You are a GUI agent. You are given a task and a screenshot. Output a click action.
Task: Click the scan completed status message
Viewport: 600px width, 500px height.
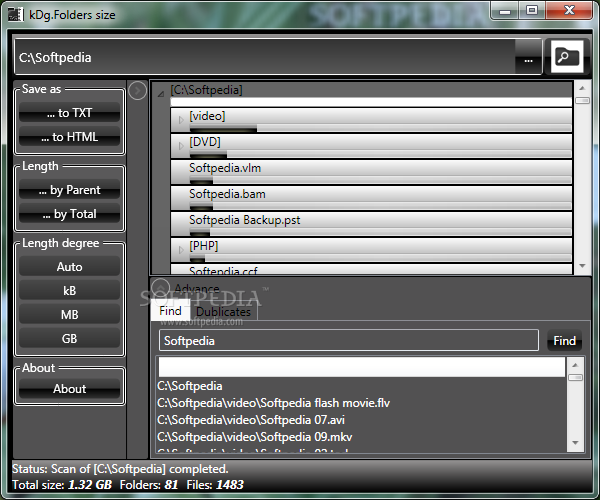(120, 469)
